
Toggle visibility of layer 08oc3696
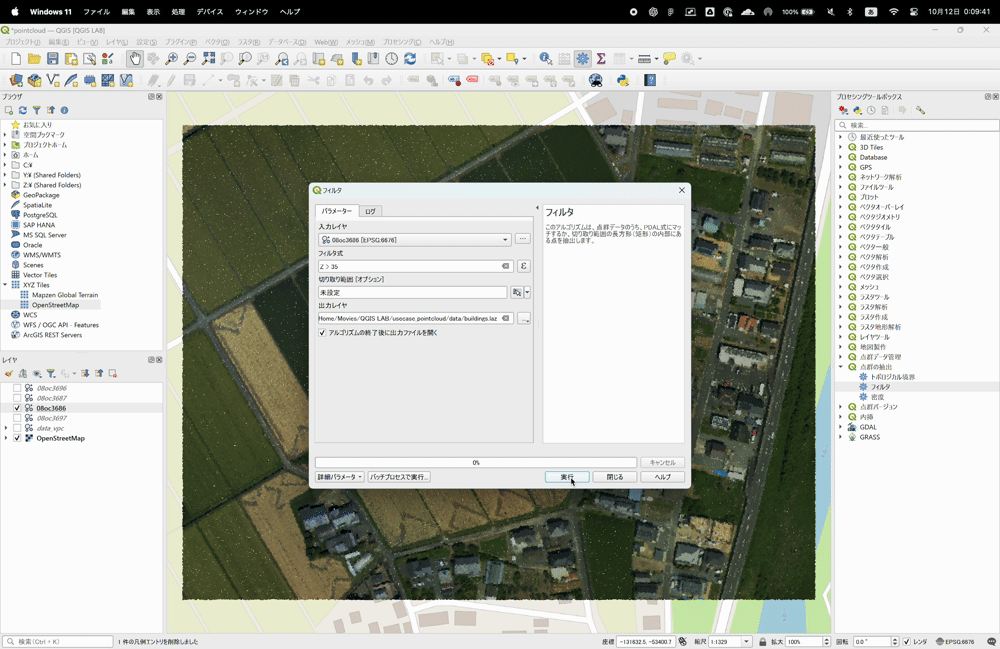17,388
